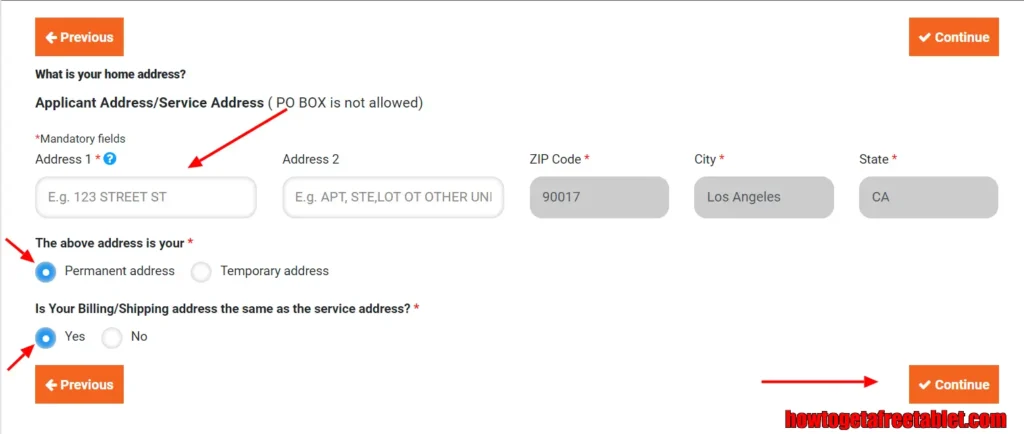1024x434 pixels.
Task: Click the checkmark icon on bottom Continue
Action: tap(924, 384)
